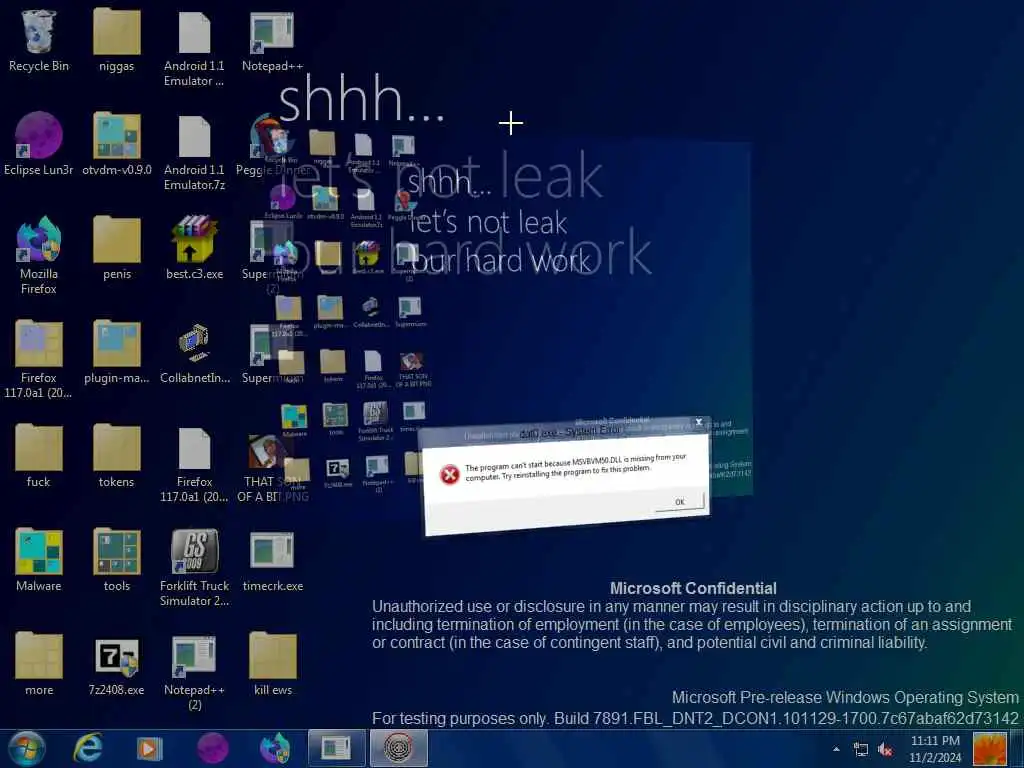Open the purple Eclipse Lun3r taskbar icon
This screenshot has width=1024, height=768.
coord(212,748)
